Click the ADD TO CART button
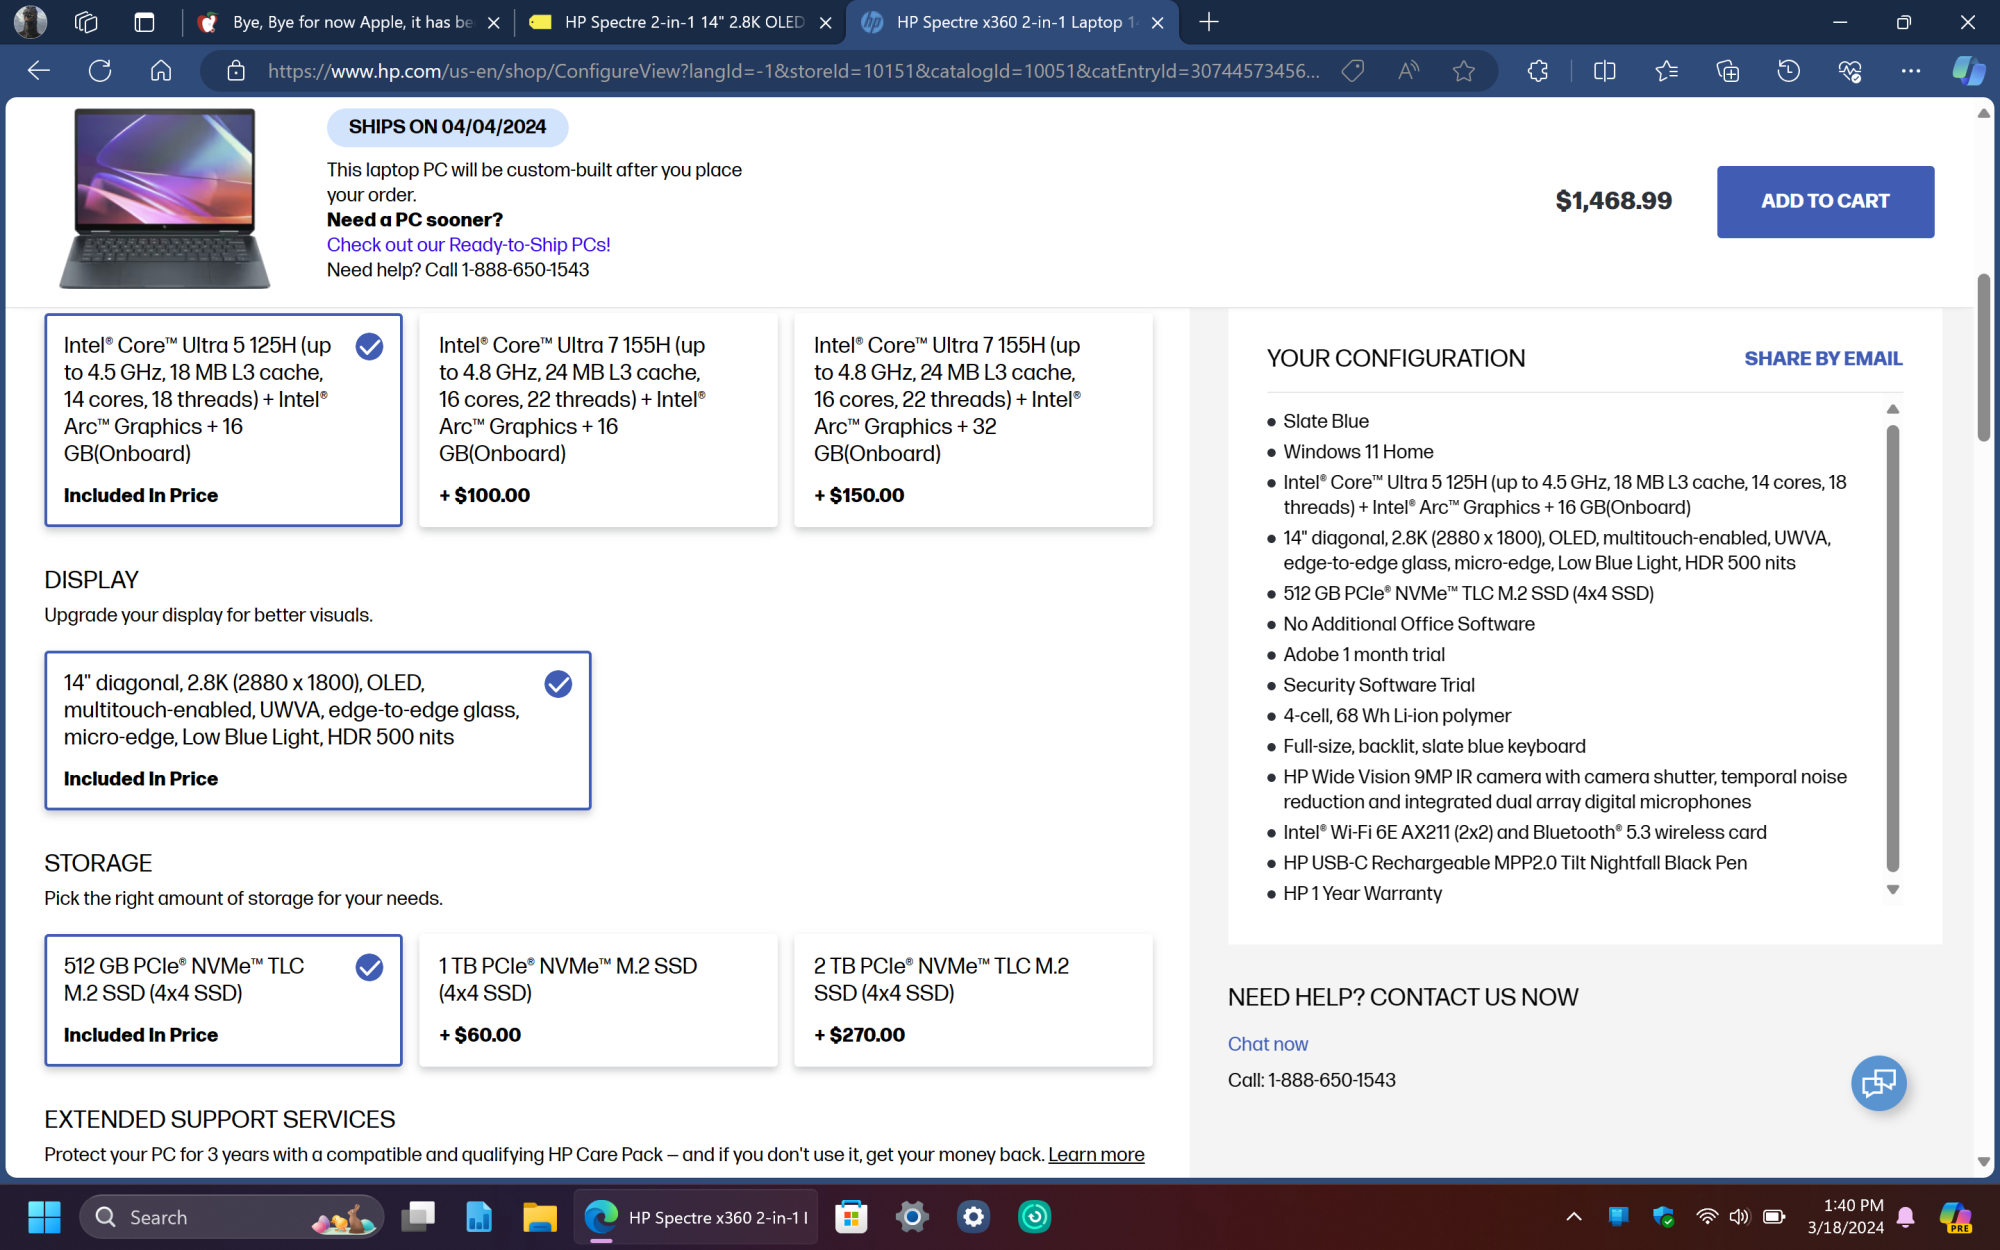This screenshot has width=2000, height=1250. pos(1825,201)
